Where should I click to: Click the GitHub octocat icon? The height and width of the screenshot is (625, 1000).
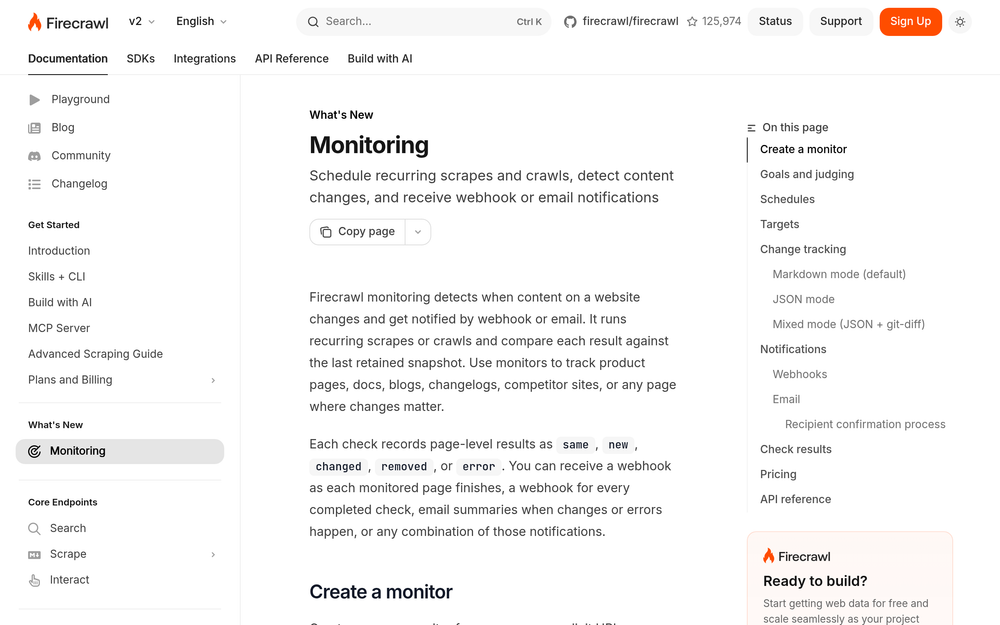tap(570, 22)
